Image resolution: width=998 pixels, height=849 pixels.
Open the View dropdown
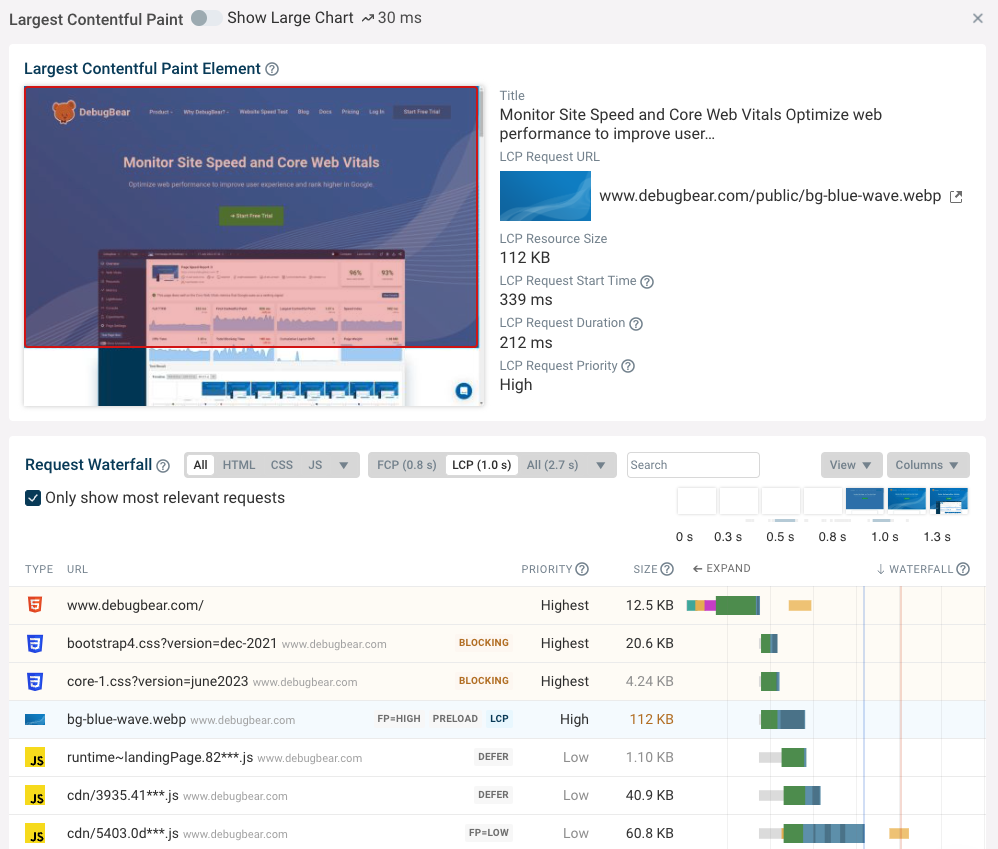(850, 465)
